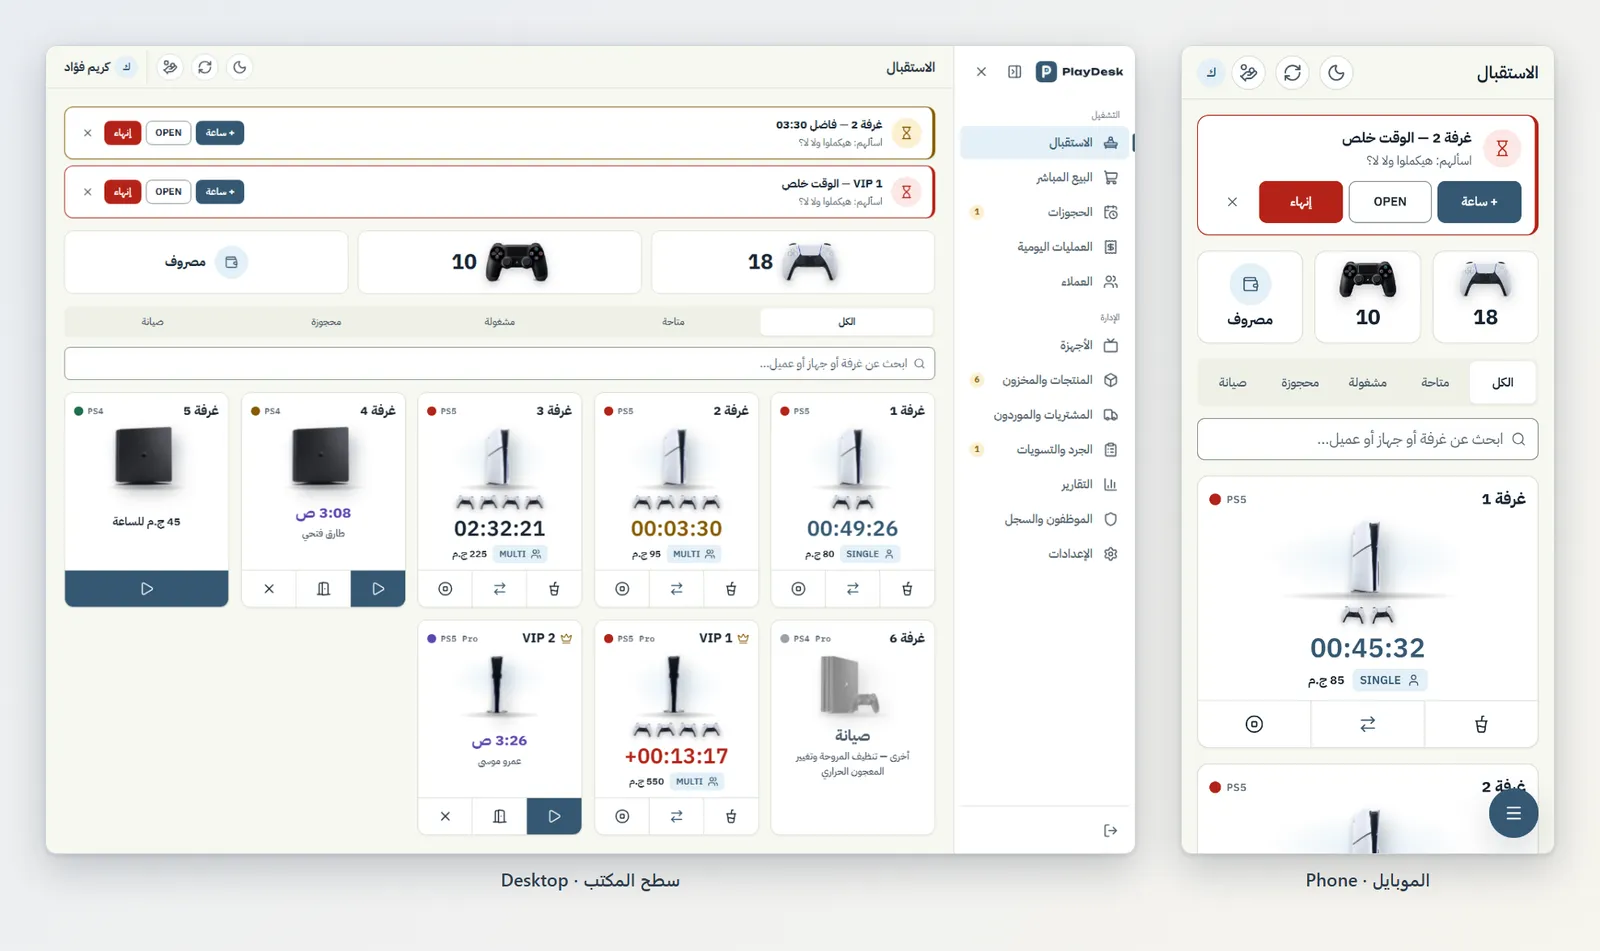Toggle dark mode moon icon on phone

[x=1336, y=72]
